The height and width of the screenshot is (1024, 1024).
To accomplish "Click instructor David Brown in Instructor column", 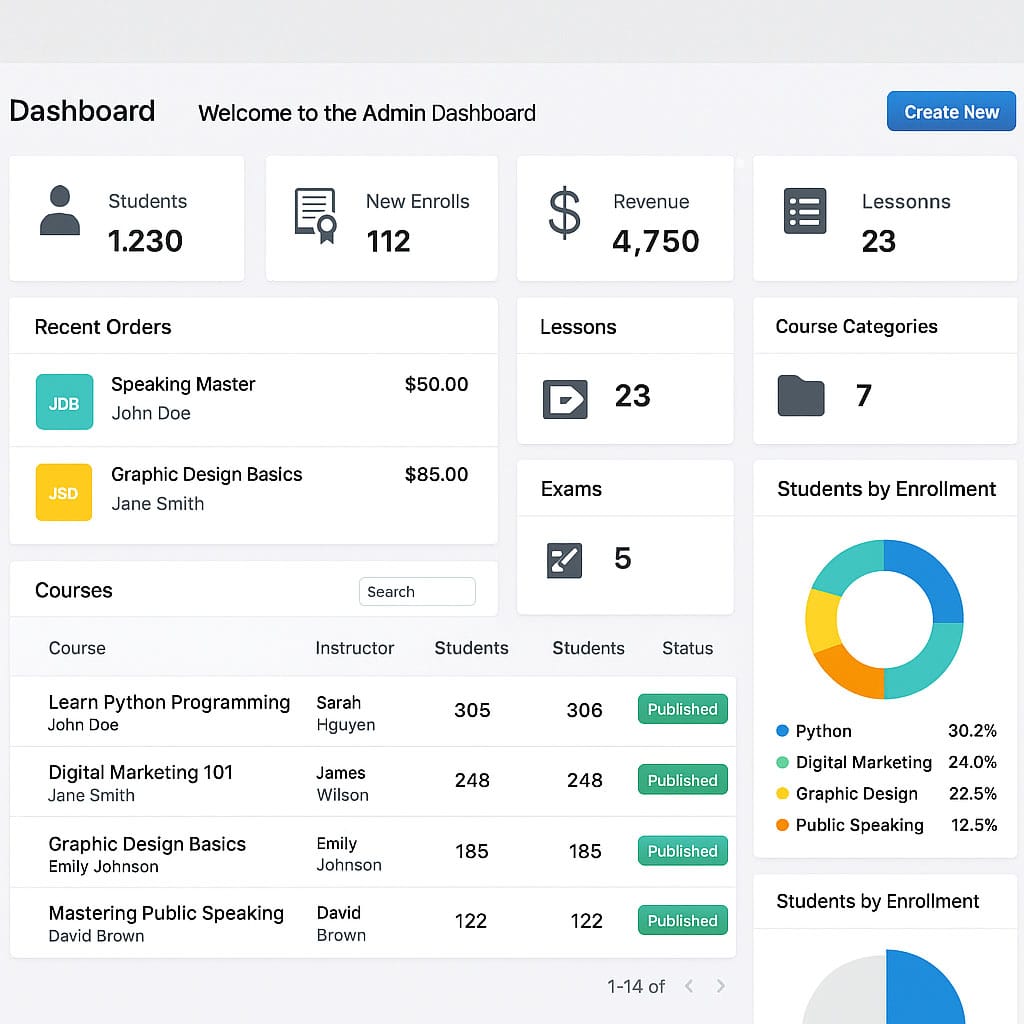I will tap(341, 923).
